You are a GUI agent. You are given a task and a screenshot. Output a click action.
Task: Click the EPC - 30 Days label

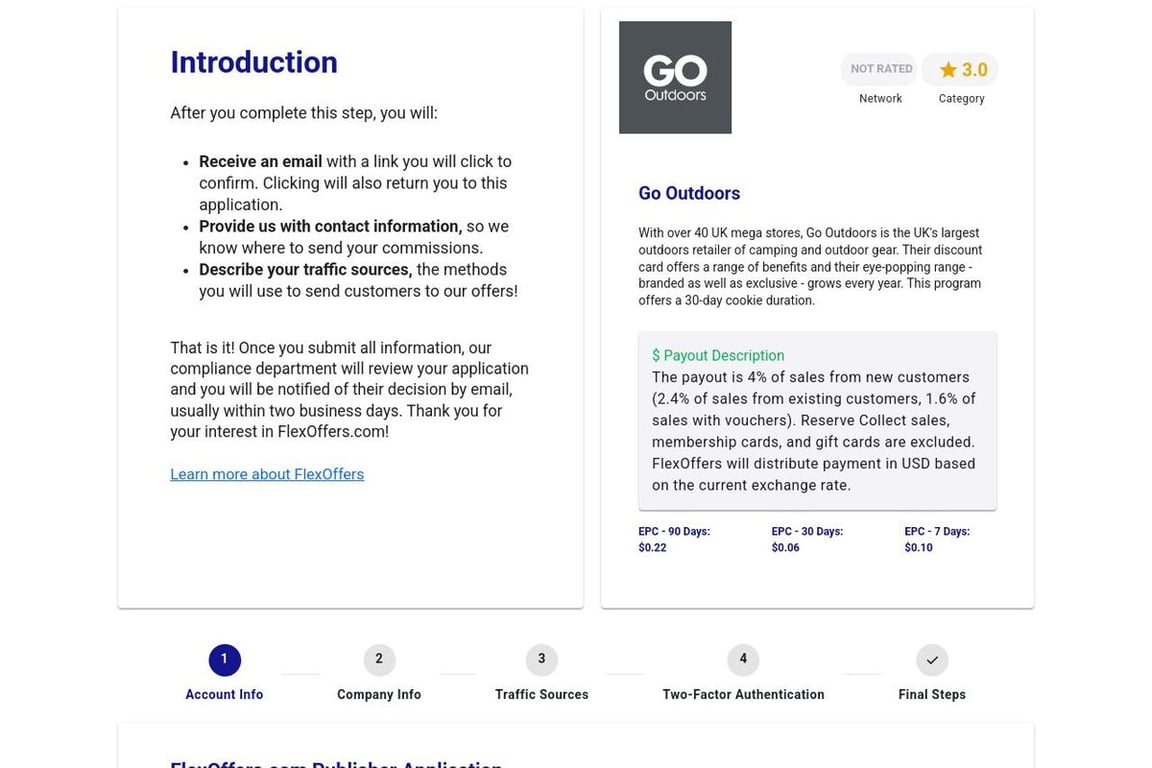[x=807, y=531]
